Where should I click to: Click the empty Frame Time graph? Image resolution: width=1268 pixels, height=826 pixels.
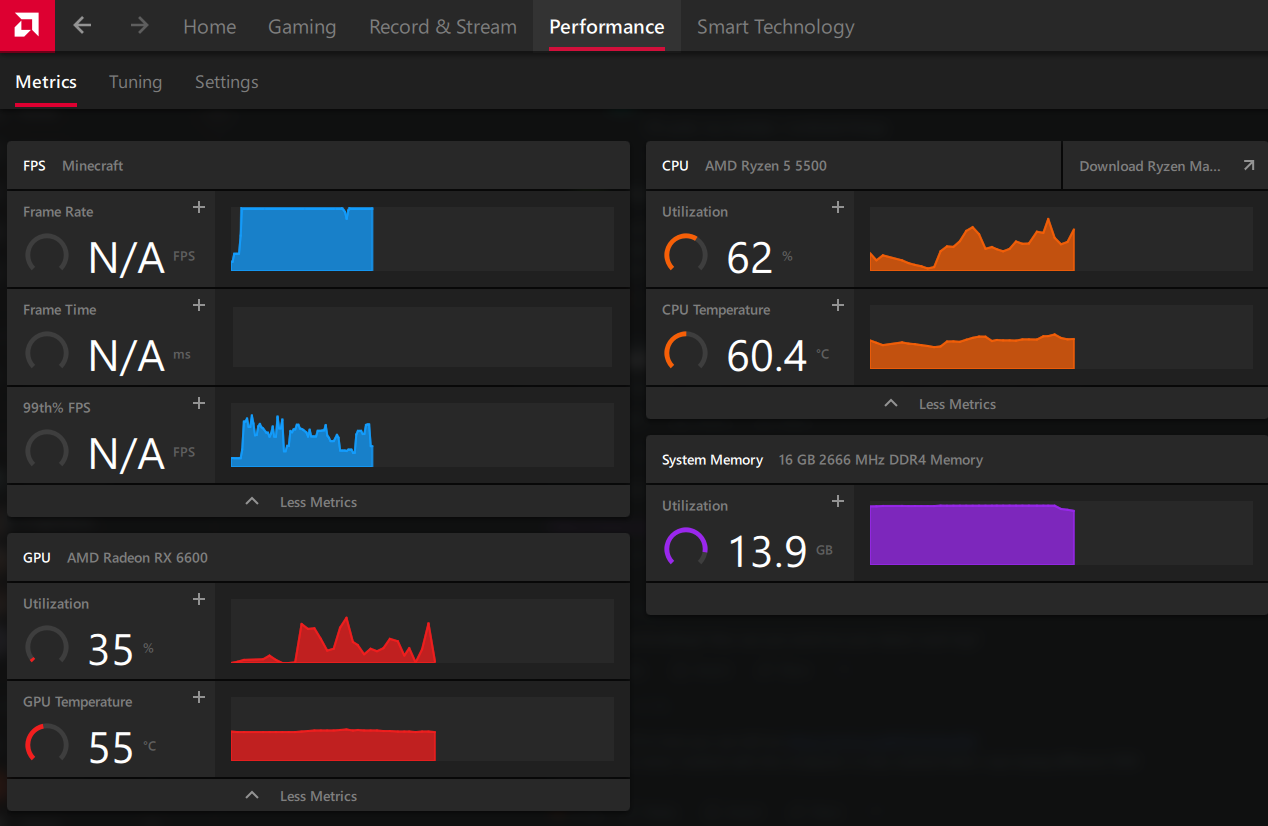coord(422,337)
